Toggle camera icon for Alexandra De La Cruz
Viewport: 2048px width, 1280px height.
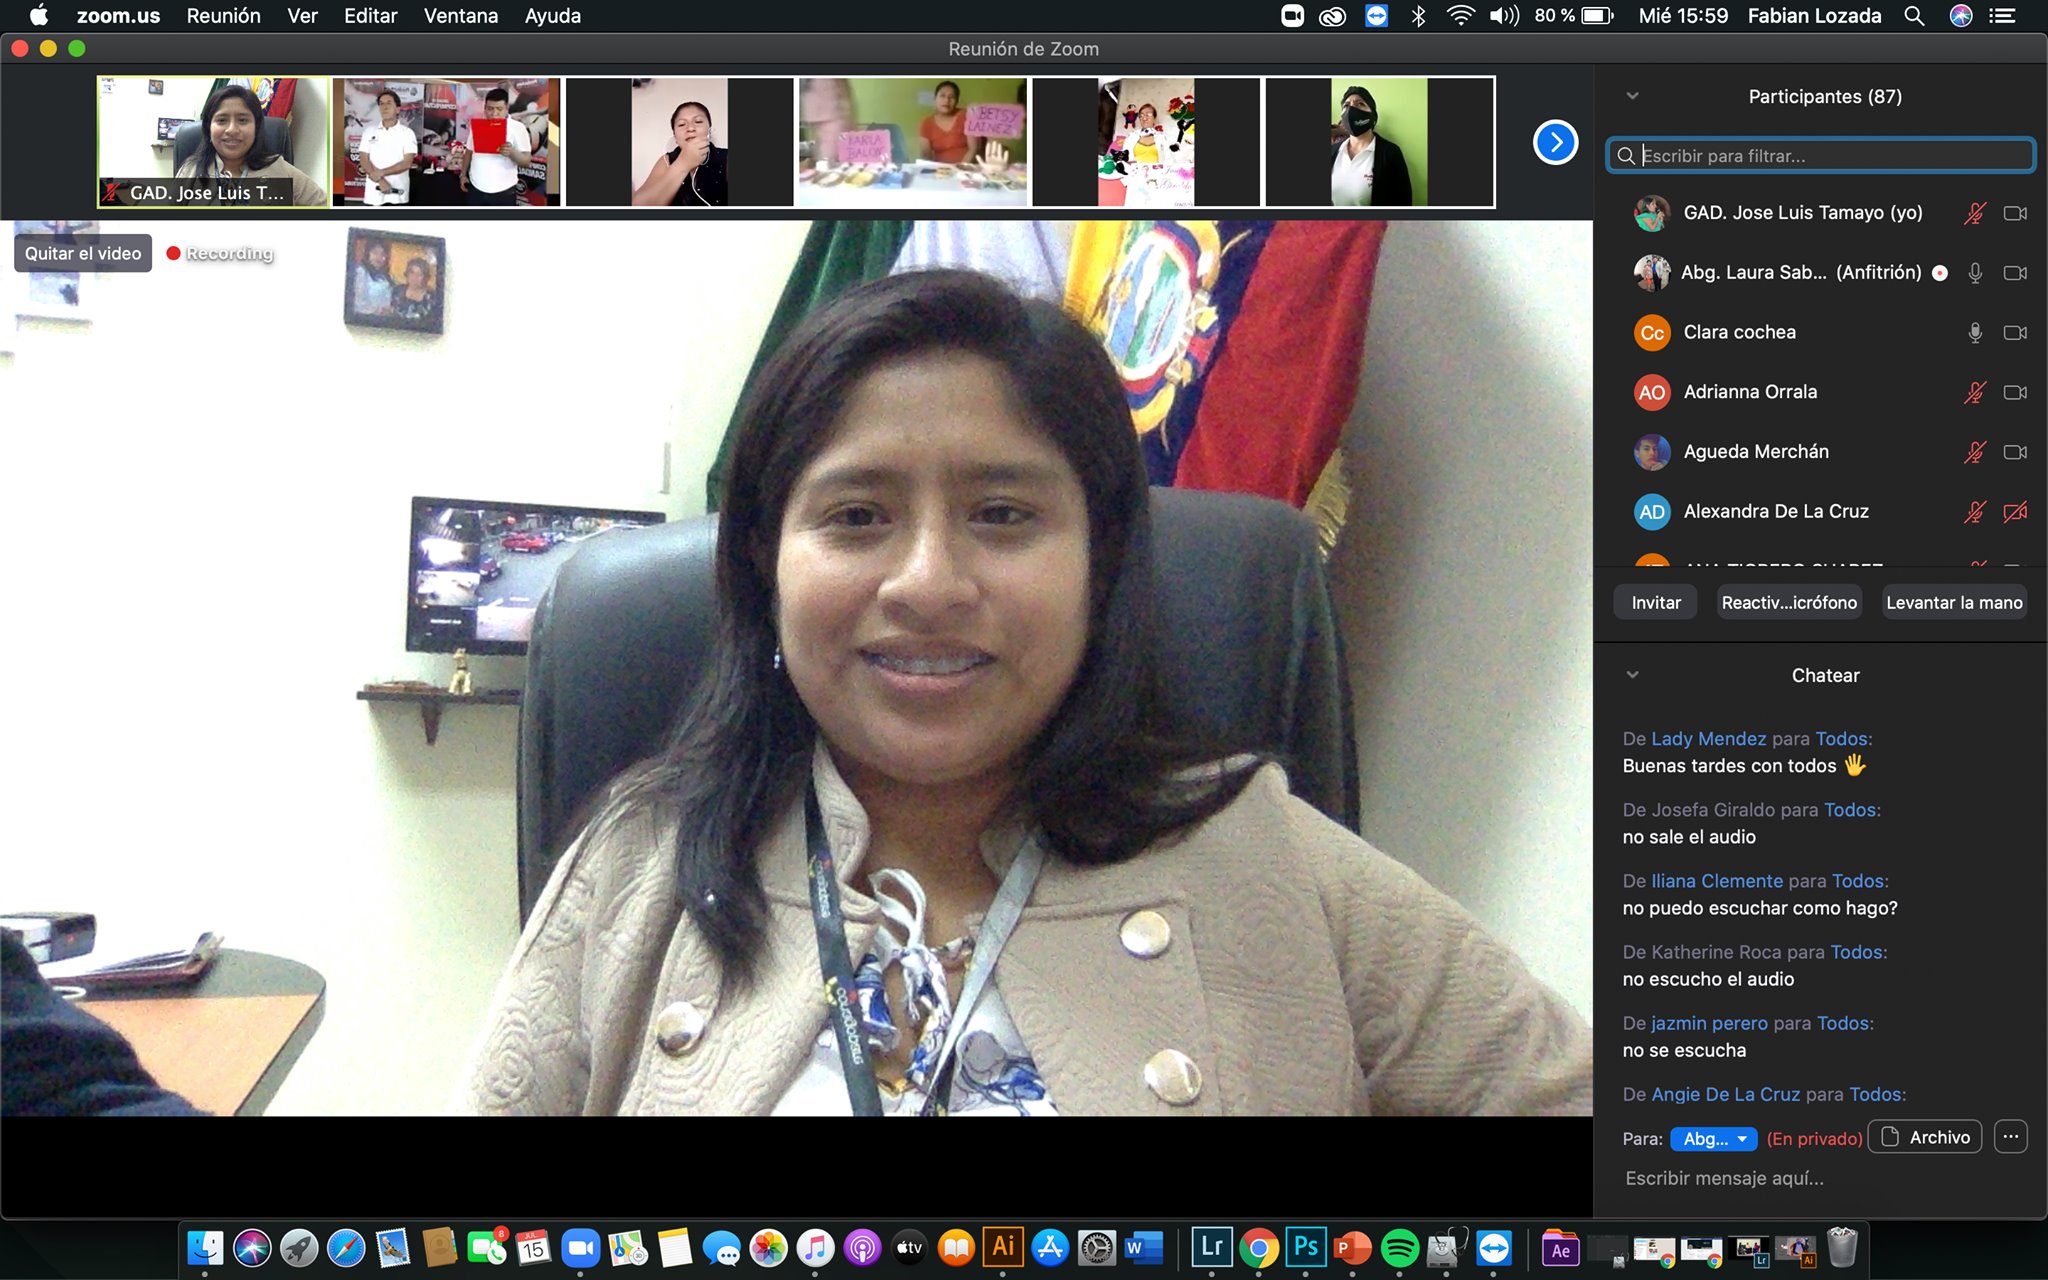point(2014,512)
